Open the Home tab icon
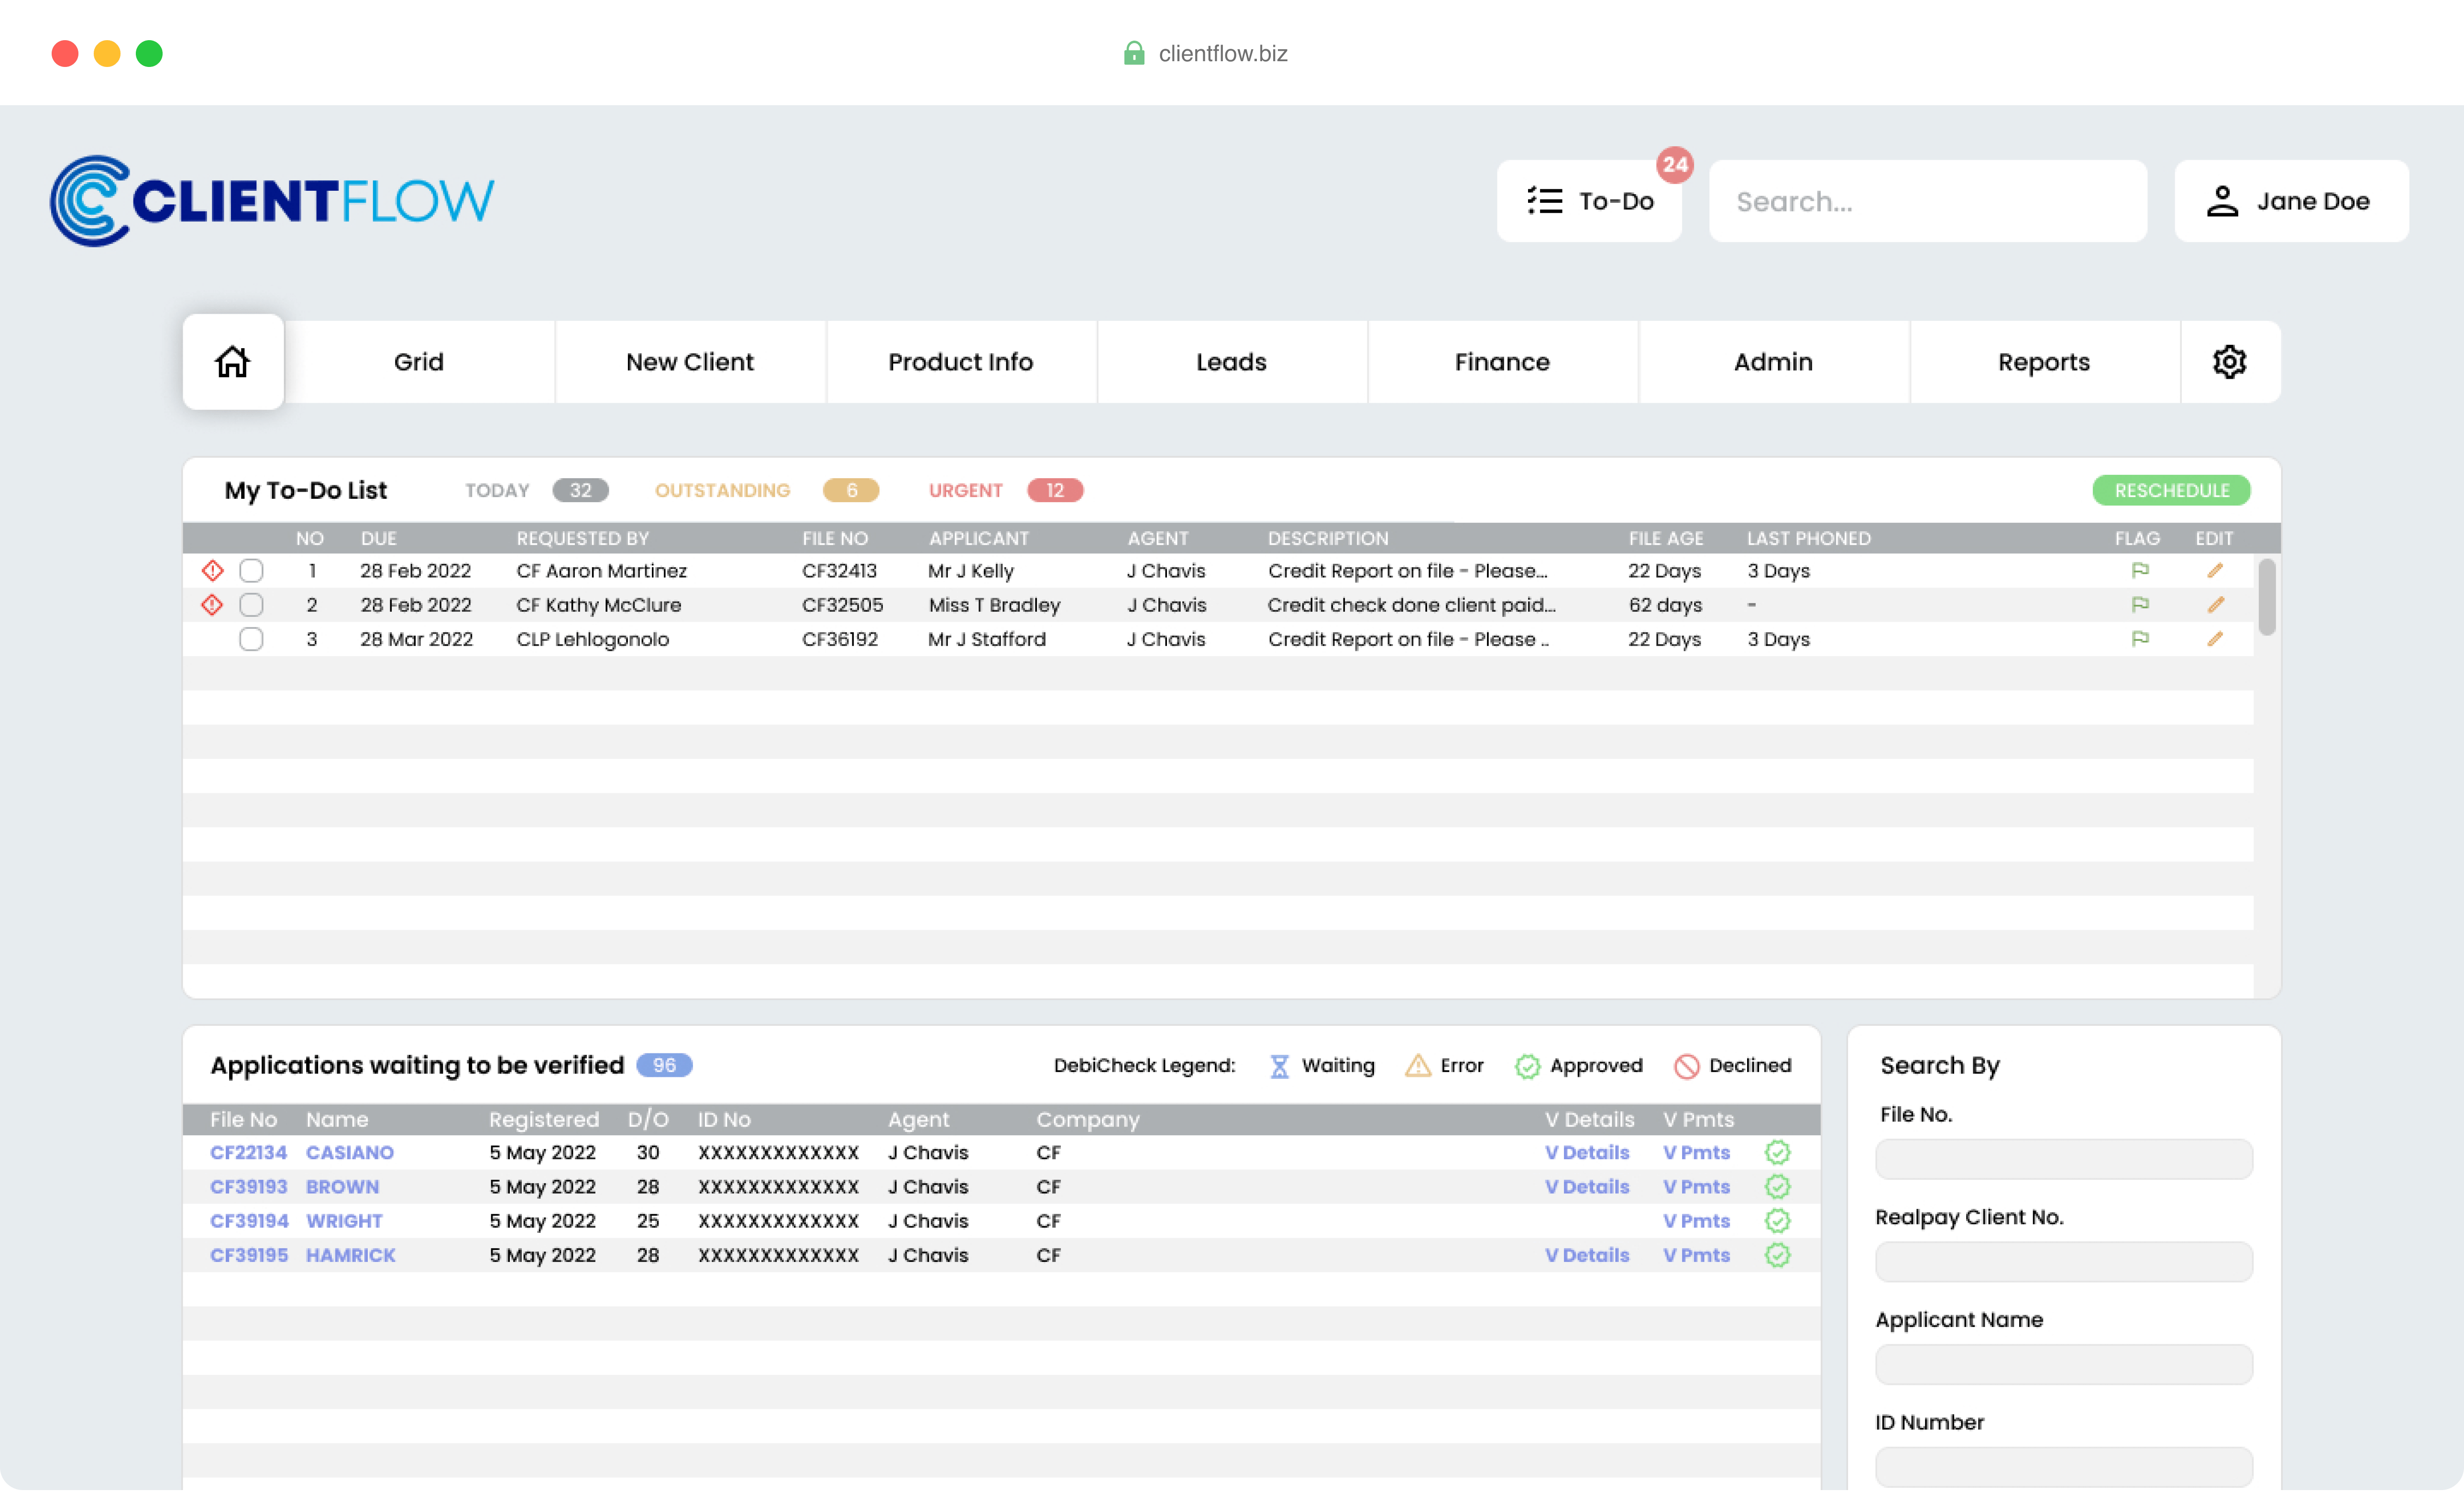Screen dimensions: 2464x1492 click(232, 361)
